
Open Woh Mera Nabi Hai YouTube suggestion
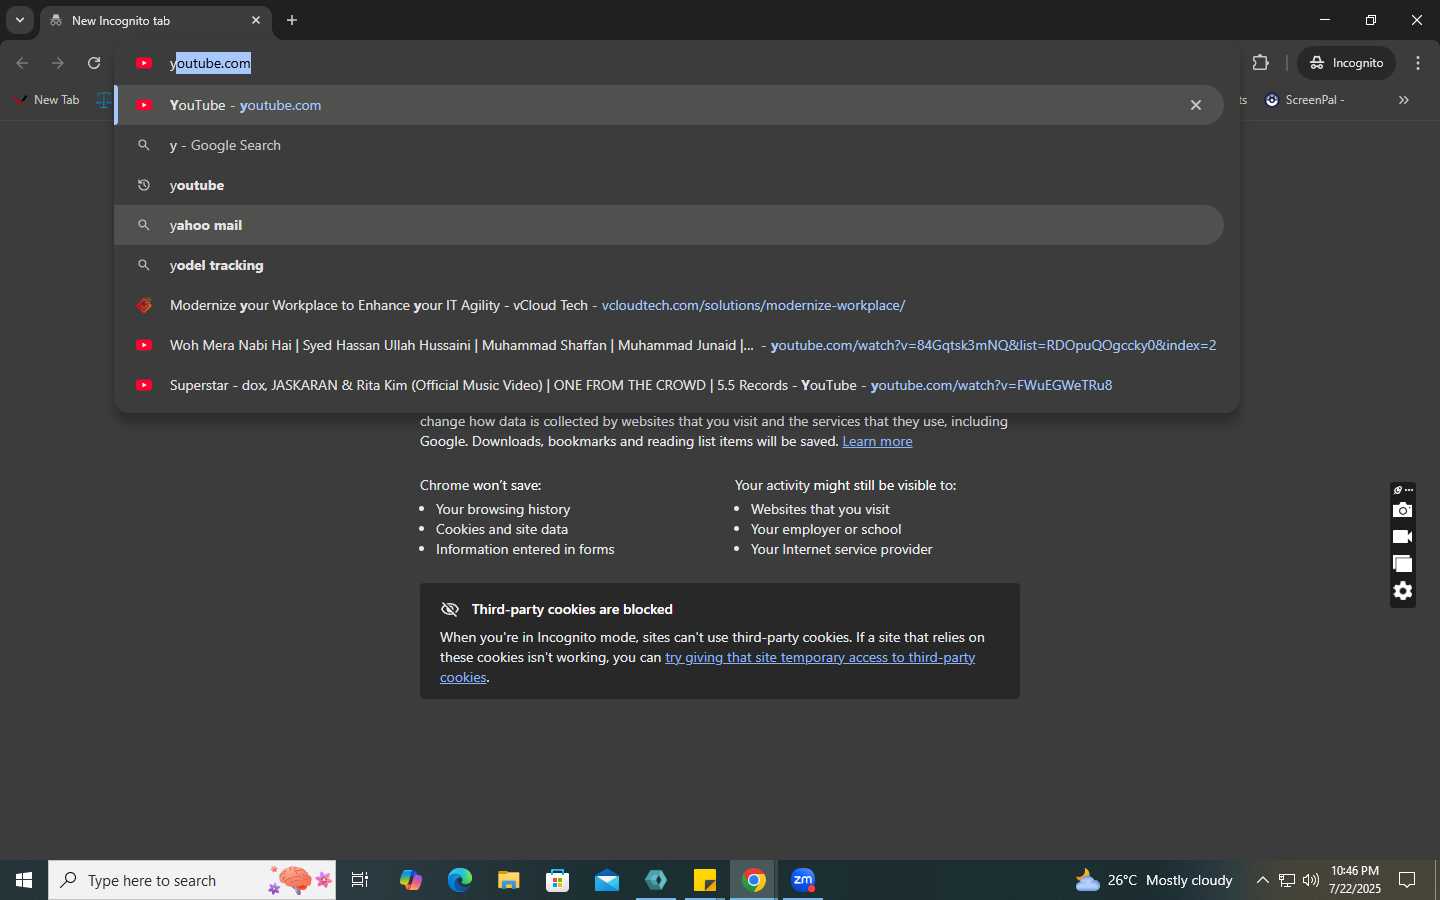668,345
